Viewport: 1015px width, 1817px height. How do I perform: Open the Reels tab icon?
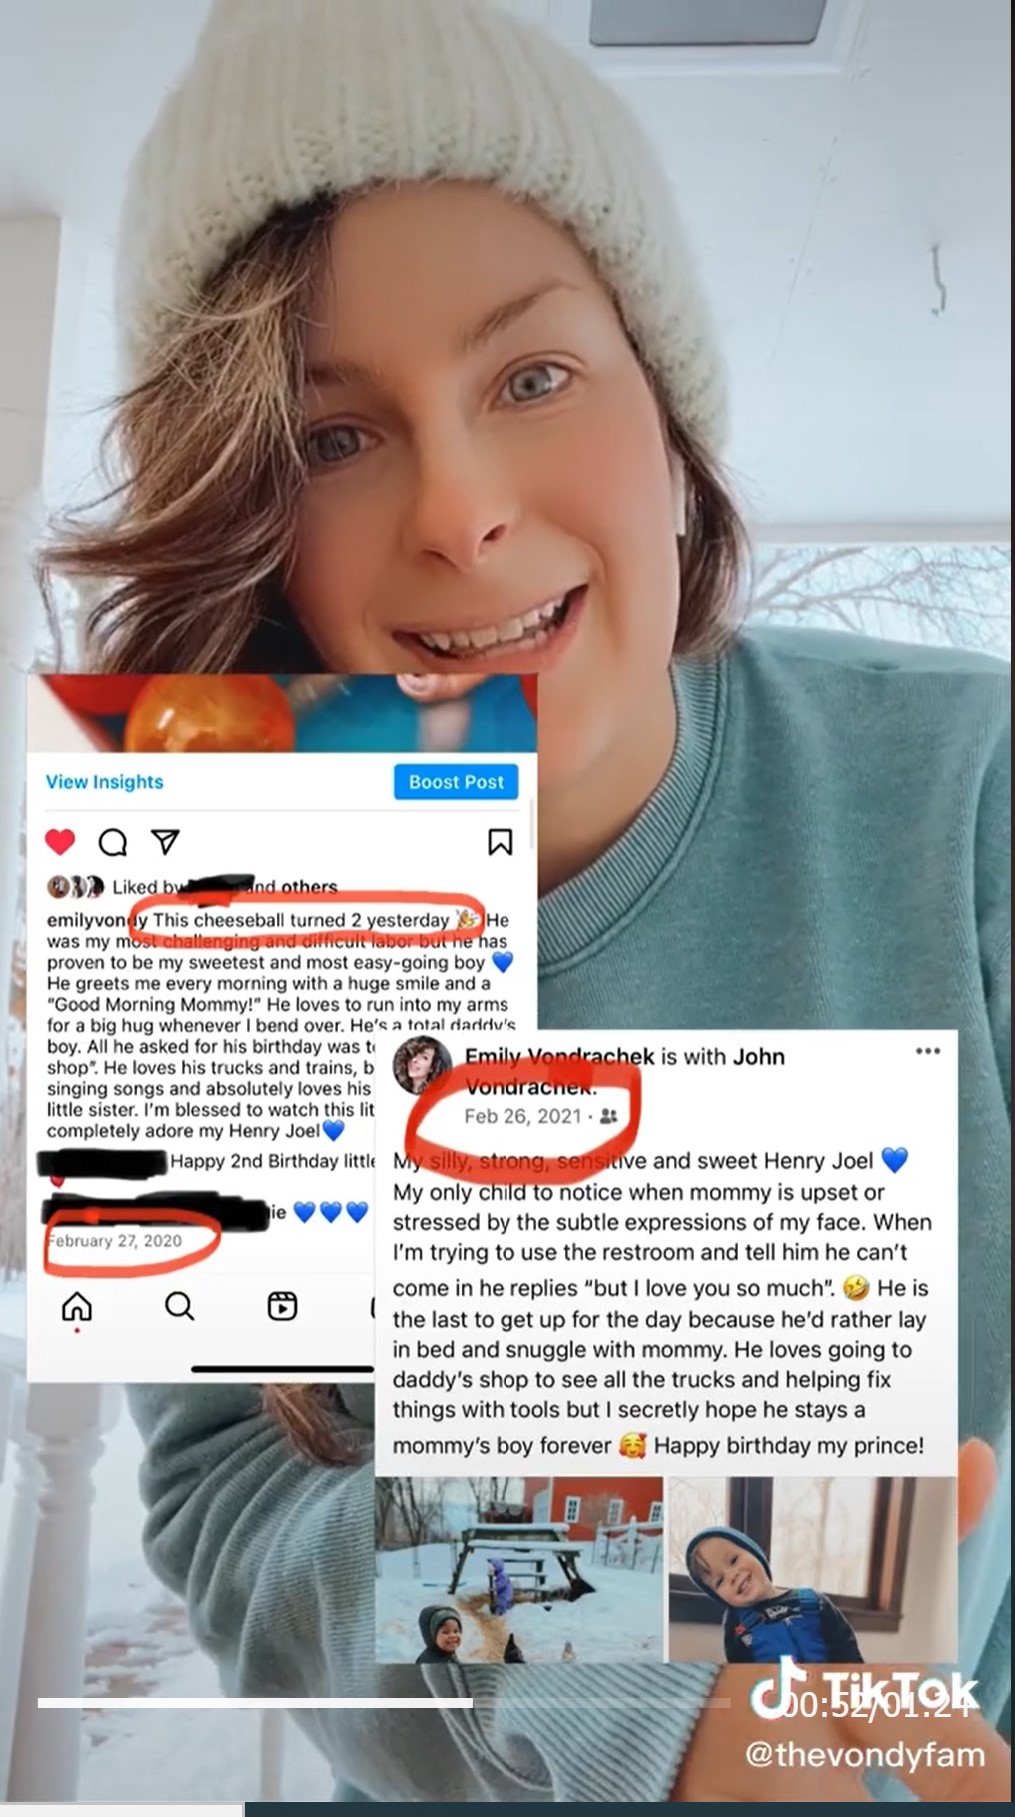tap(282, 1306)
